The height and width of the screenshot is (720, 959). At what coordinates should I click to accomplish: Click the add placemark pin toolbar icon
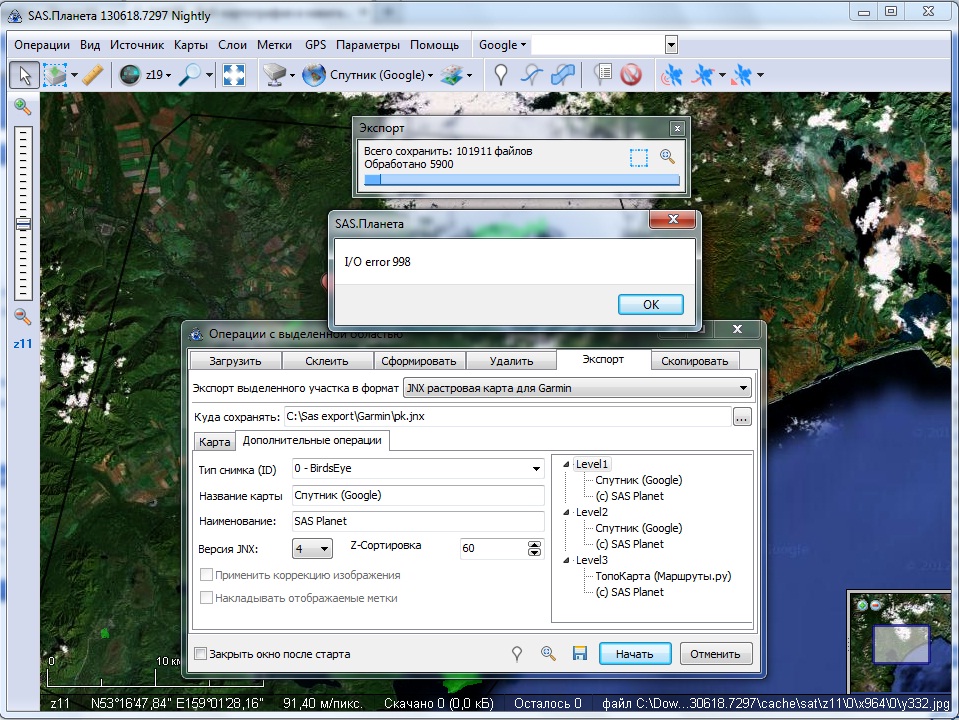501,75
